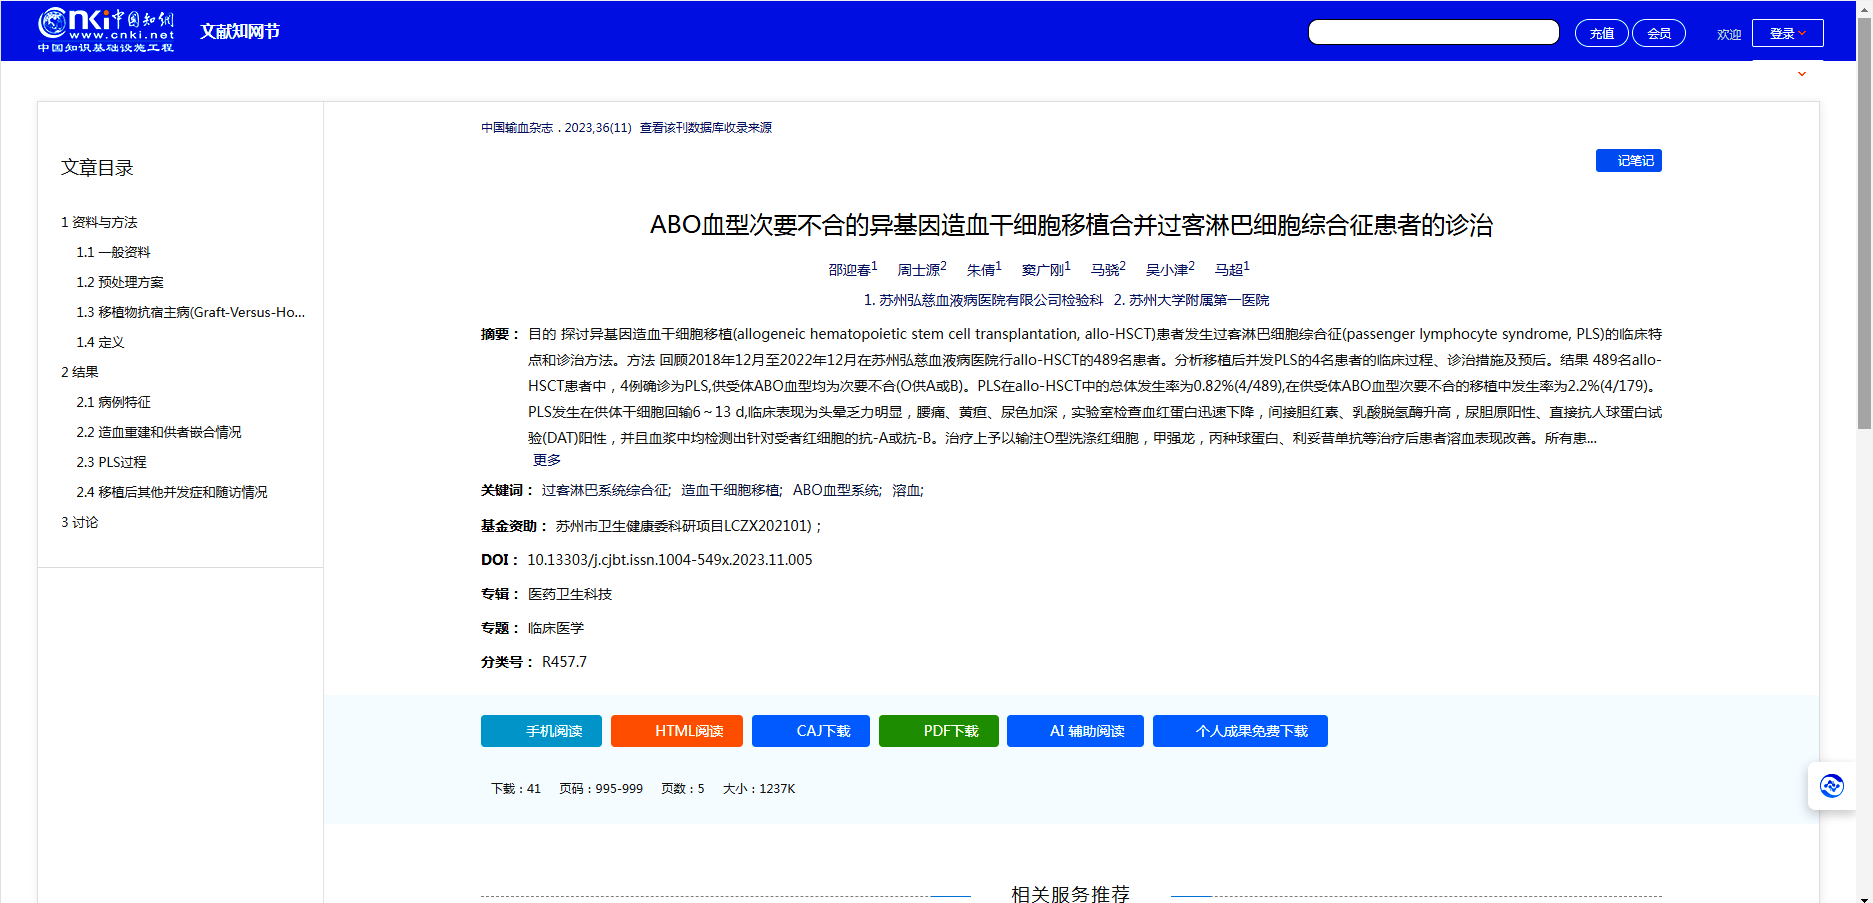Click the AI 辅助阅读 button
The width and height of the screenshot is (1873, 903).
pyautogui.click(x=1075, y=731)
